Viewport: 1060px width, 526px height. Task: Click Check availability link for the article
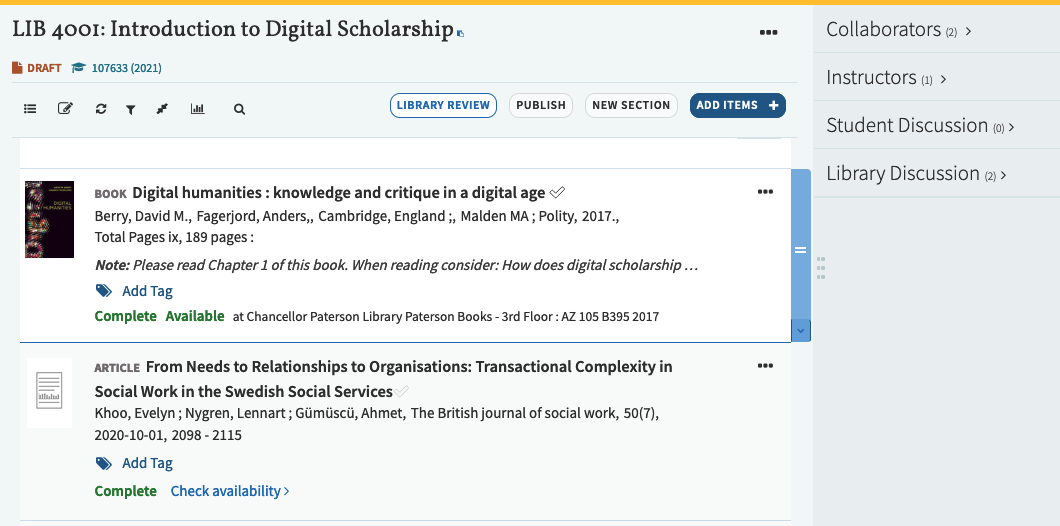point(230,491)
